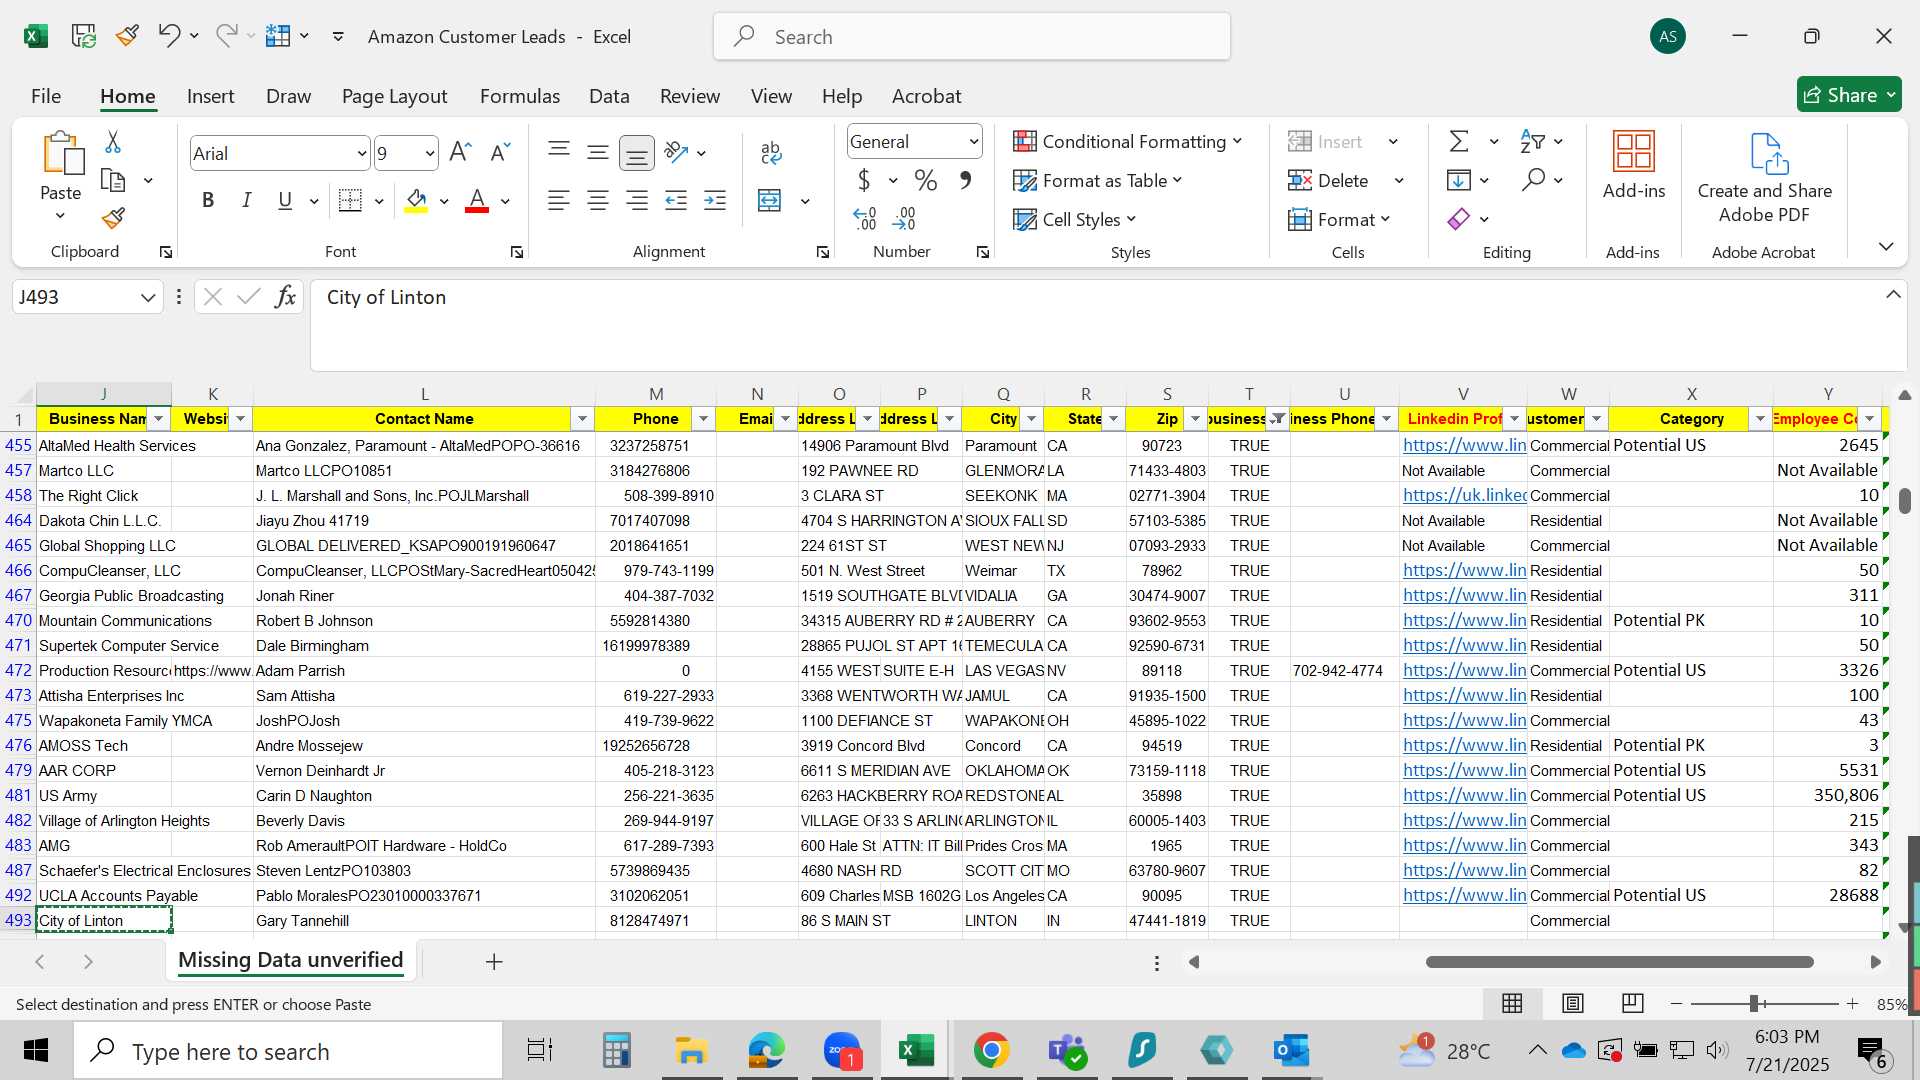Open the font size dropdown
The height and width of the screenshot is (1080, 1920).
pyautogui.click(x=430, y=153)
